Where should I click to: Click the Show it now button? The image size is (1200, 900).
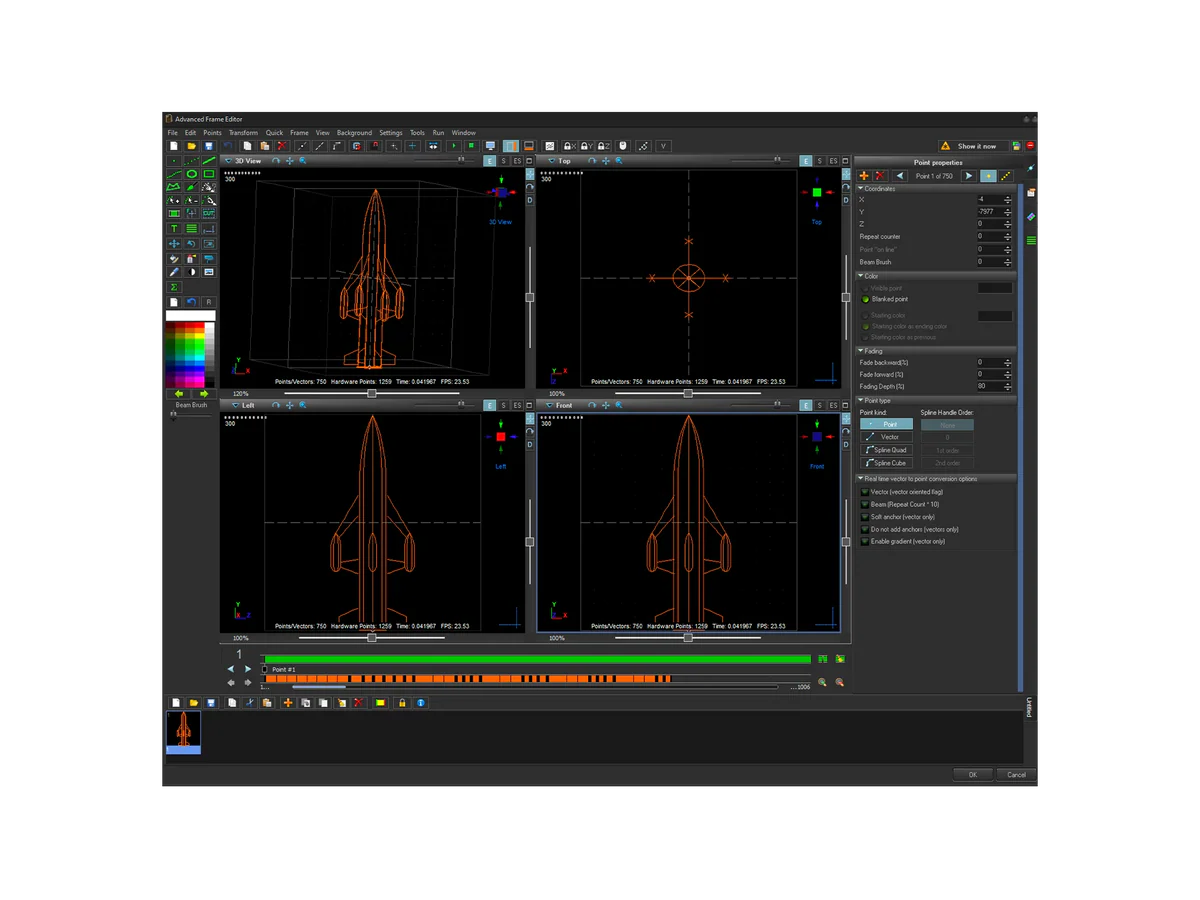click(973, 146)
